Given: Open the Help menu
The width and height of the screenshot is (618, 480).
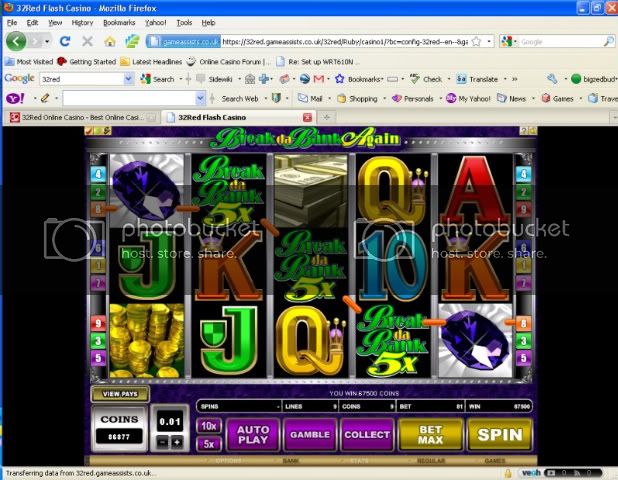Looking at the screenshot, I should point(208,22).
